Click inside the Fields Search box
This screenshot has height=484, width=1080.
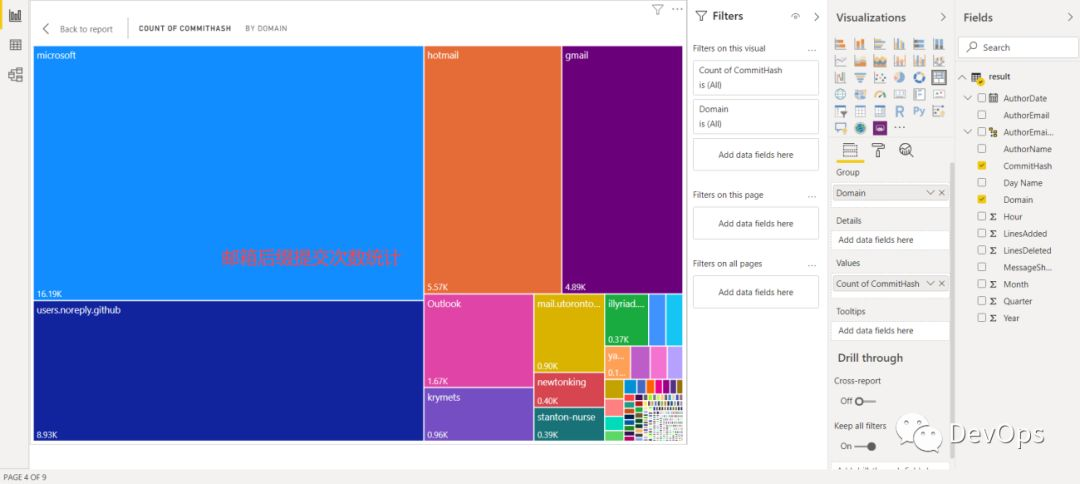point(1018,48)
